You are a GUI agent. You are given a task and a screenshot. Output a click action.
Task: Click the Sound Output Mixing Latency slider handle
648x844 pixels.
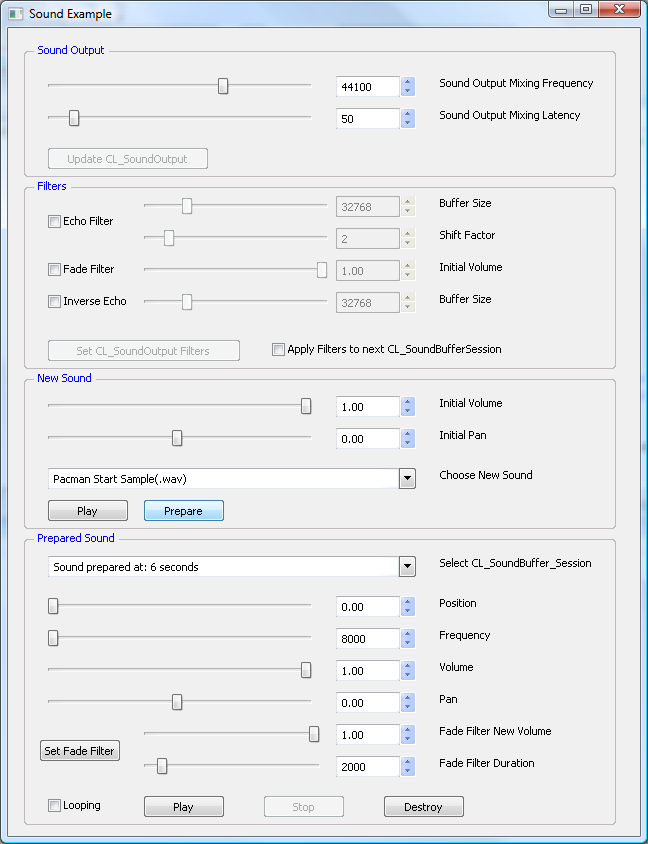[74, 119]
